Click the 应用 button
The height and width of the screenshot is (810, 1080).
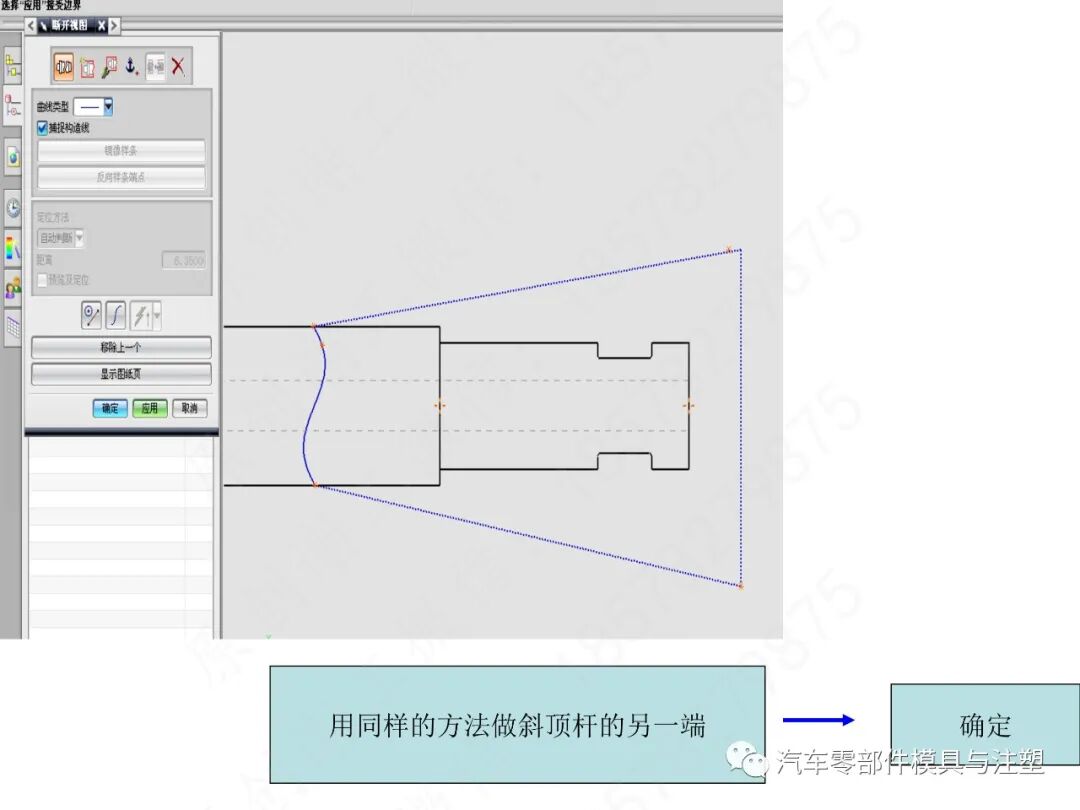[x=150, y=408]
